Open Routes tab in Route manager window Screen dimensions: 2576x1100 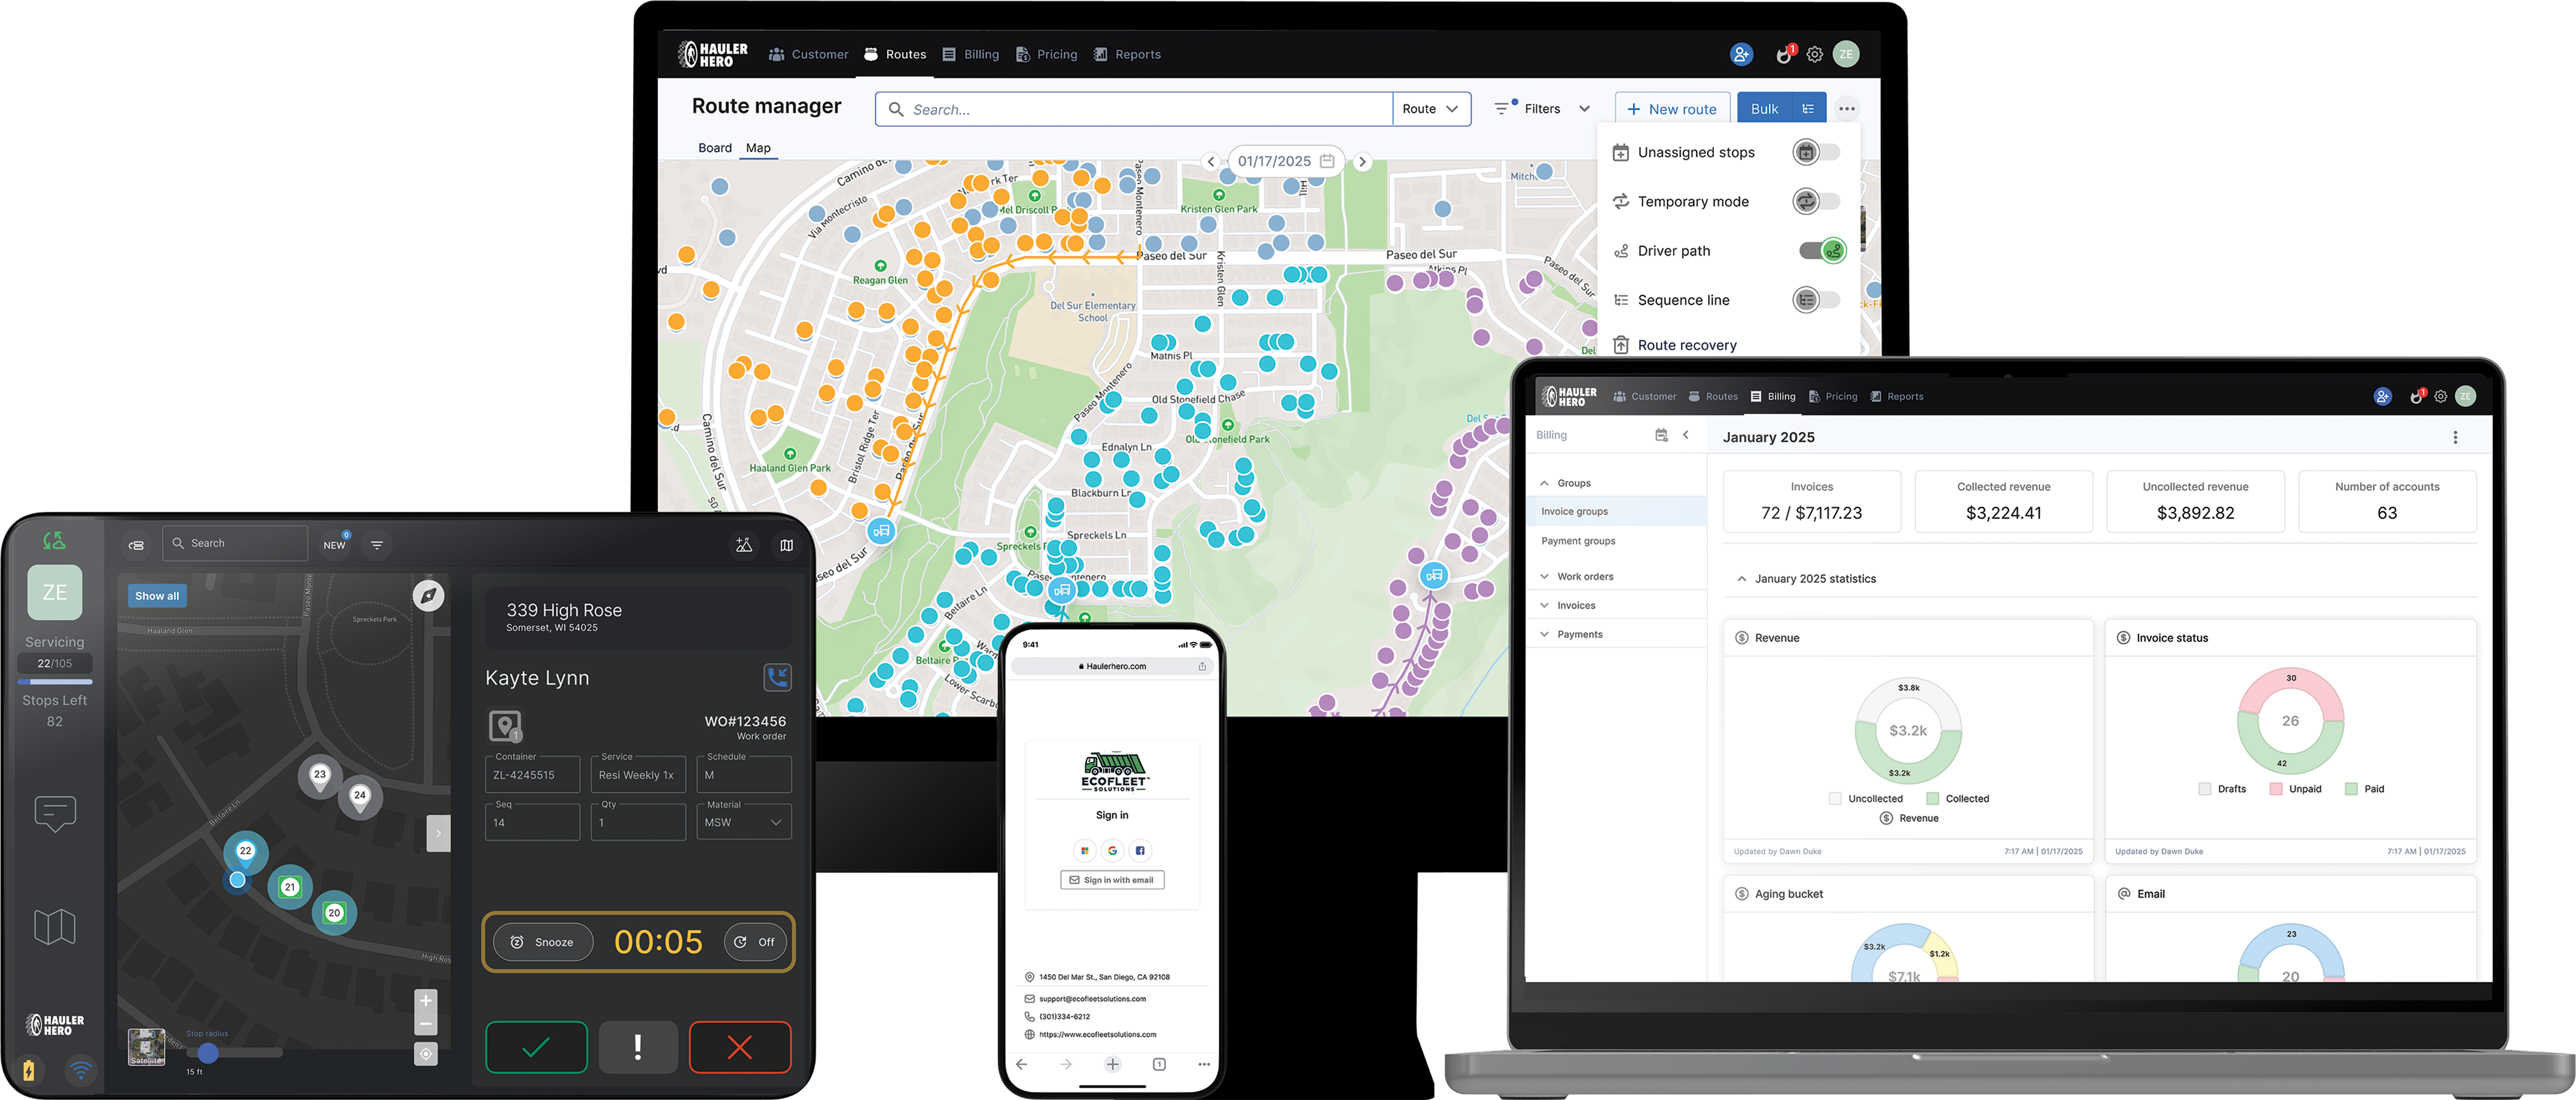pyautogui.click(x=895, y=54)
